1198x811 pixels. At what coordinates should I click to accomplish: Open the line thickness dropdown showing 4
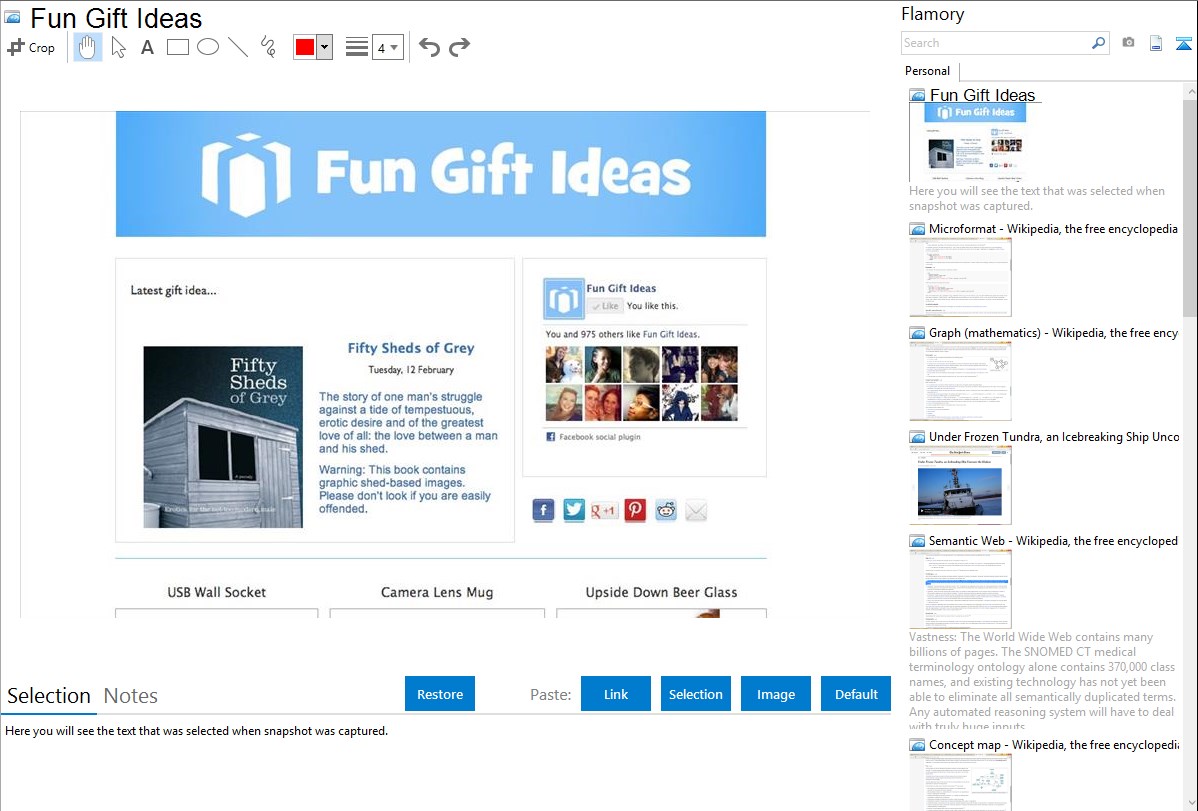coord(387,47)
